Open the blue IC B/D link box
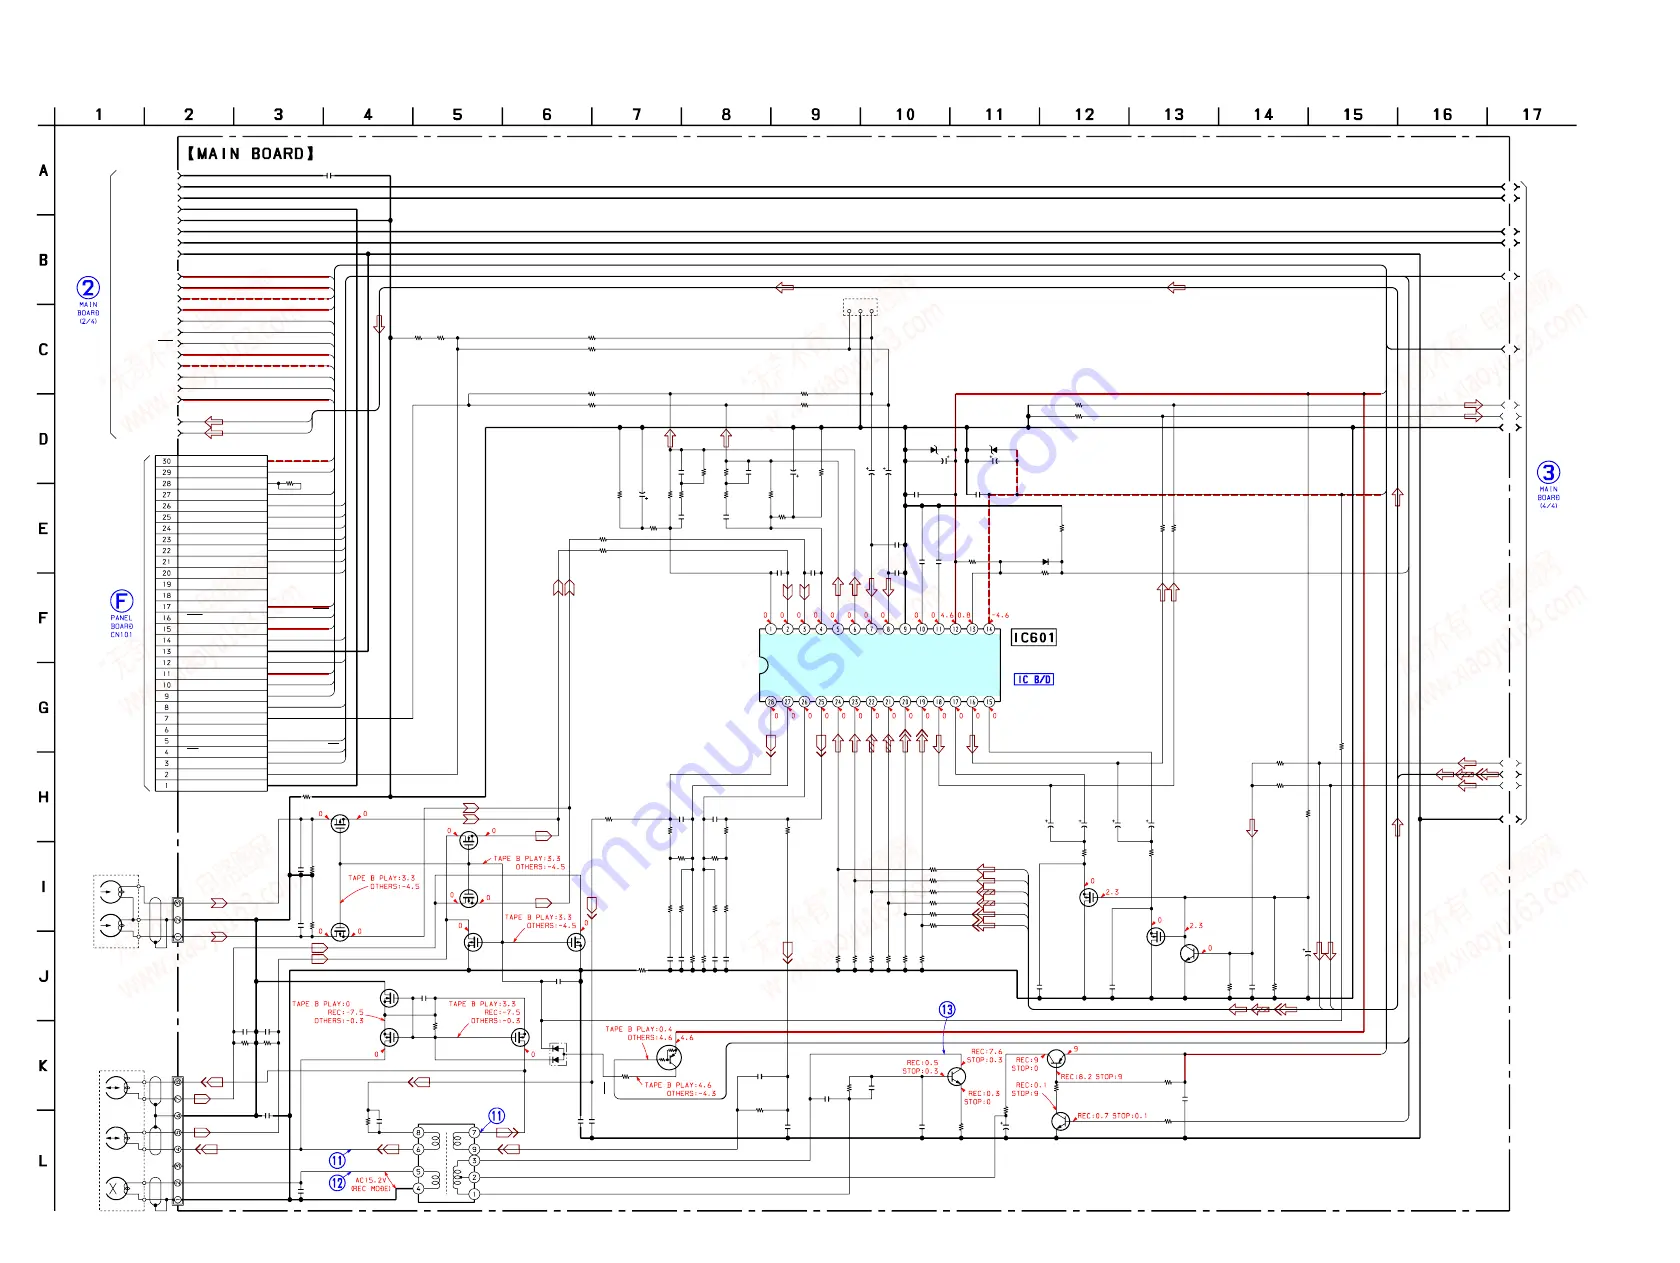The image size is (1680, 1263). [x=1034, y=679]
